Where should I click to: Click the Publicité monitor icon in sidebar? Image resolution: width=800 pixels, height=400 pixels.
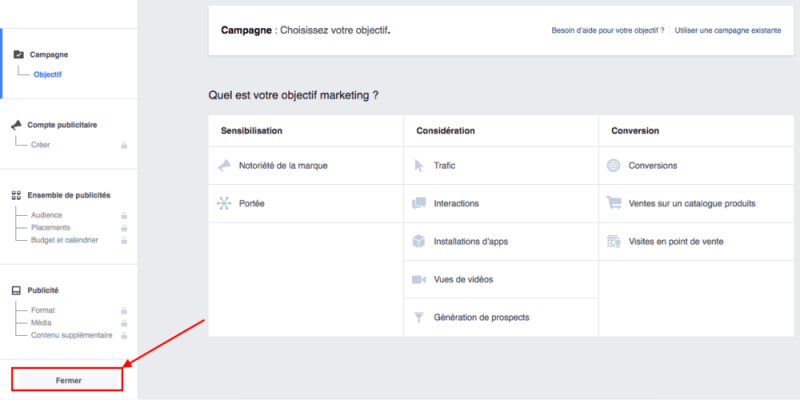click(x=16, y=291)
